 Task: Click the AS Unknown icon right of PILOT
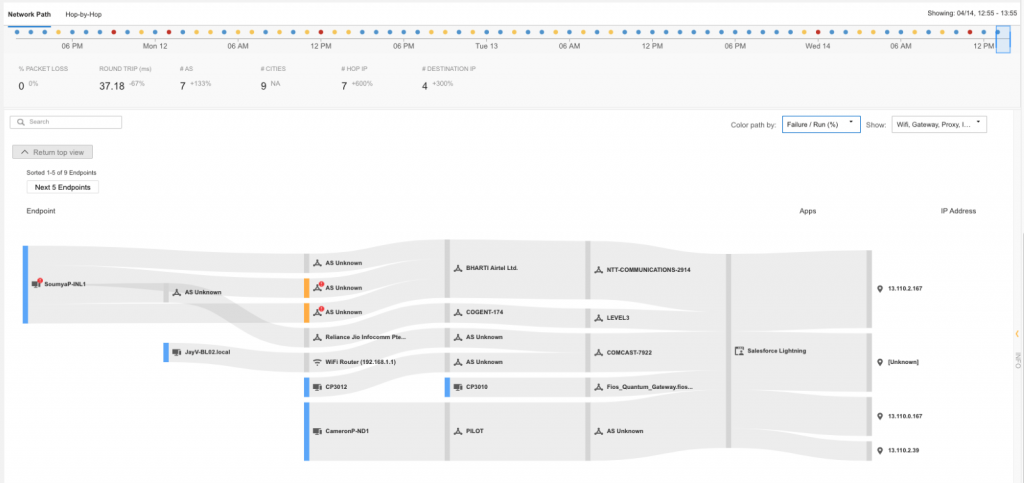[x=599, y=431]
